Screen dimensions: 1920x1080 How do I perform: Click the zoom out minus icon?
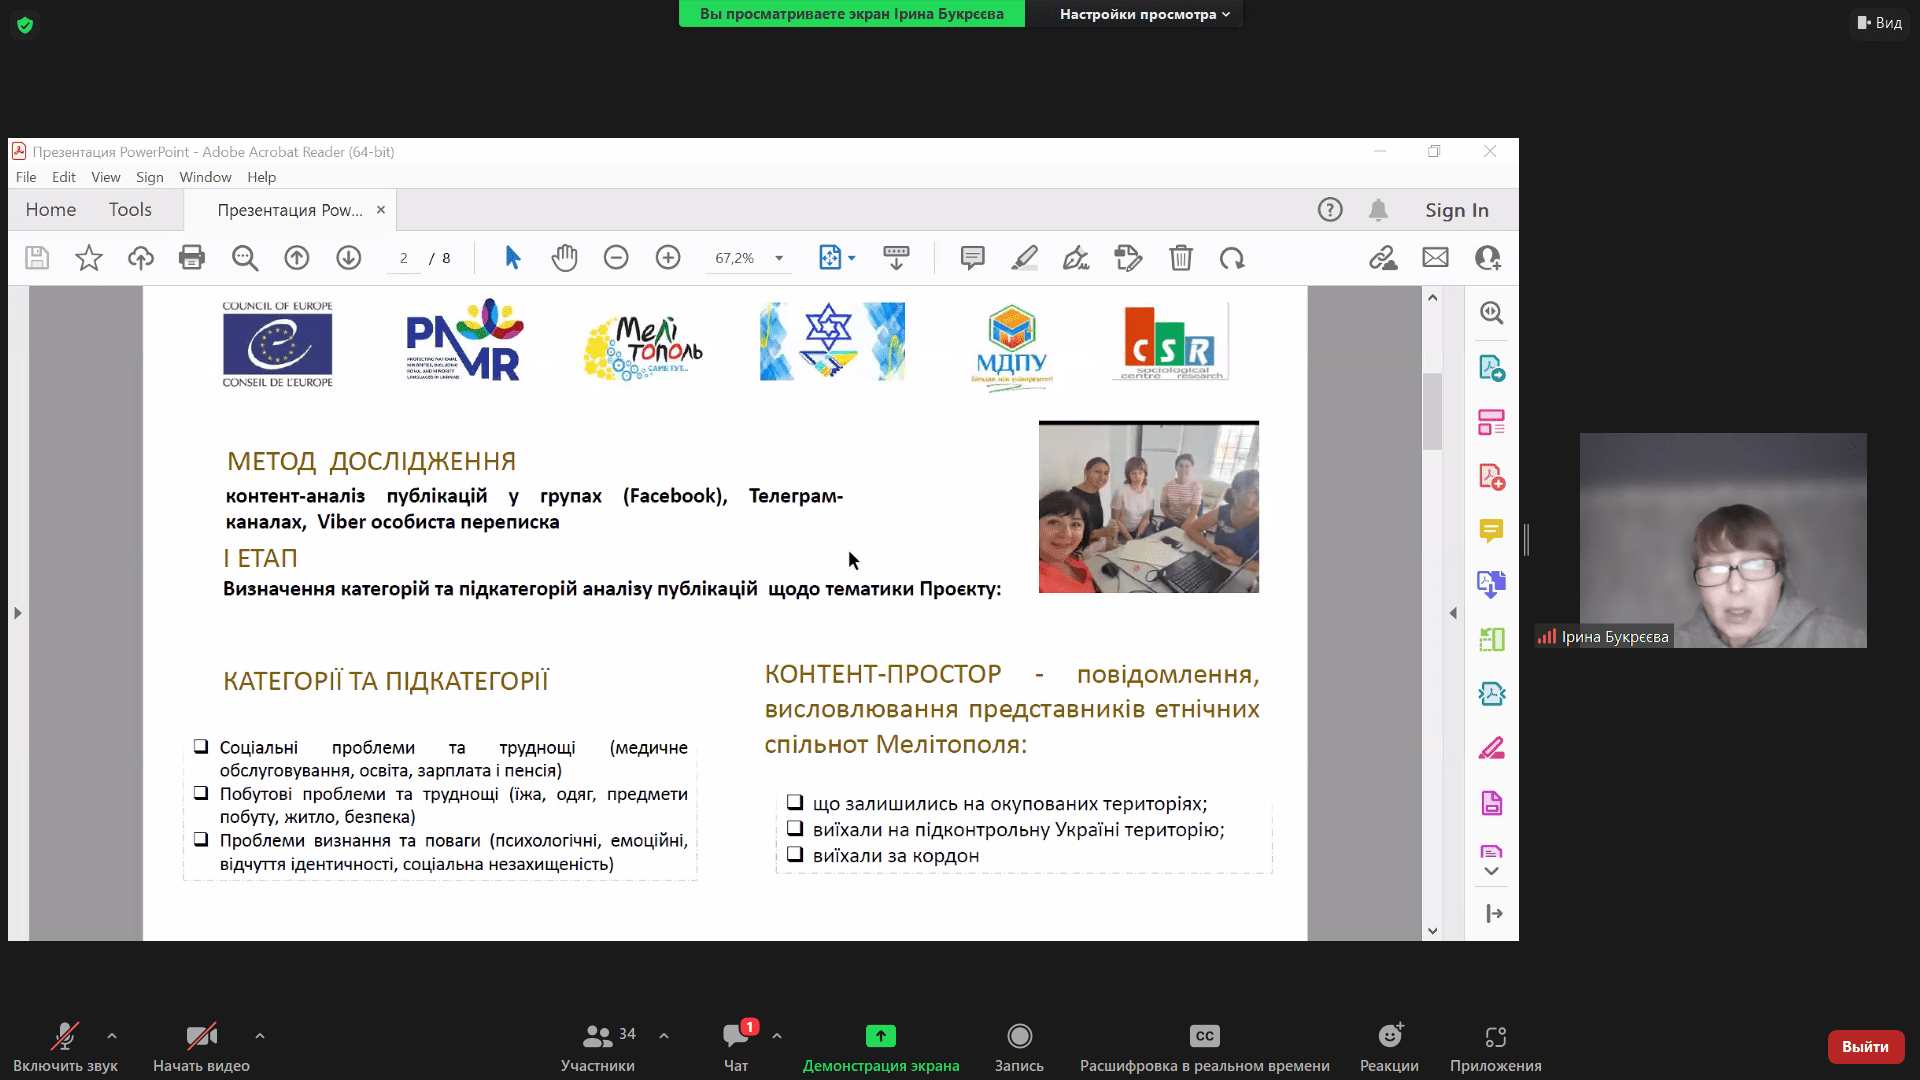[x=616, y=258]
